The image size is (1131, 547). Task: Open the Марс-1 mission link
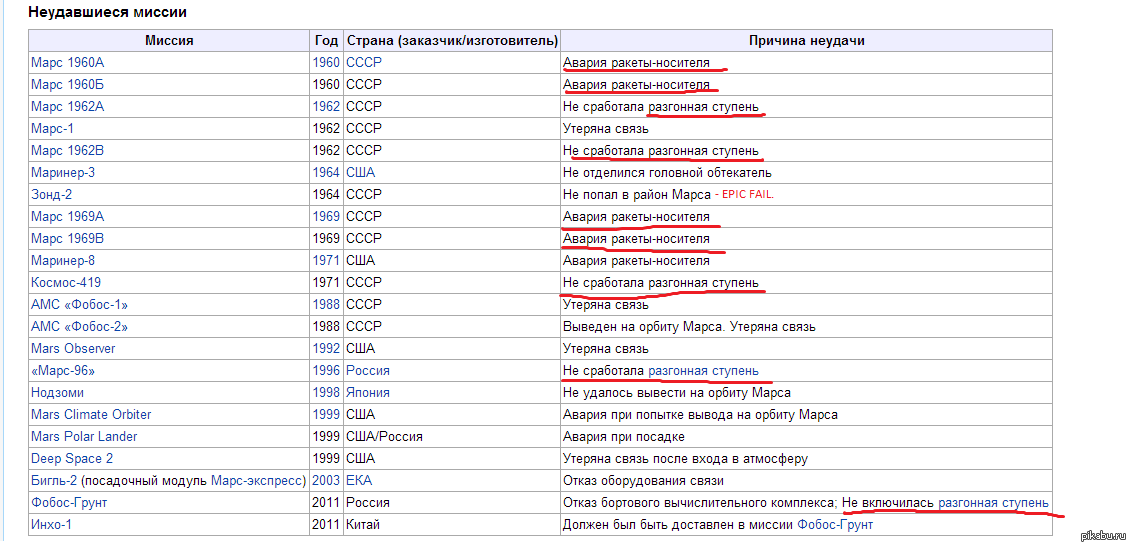point(53,128)
